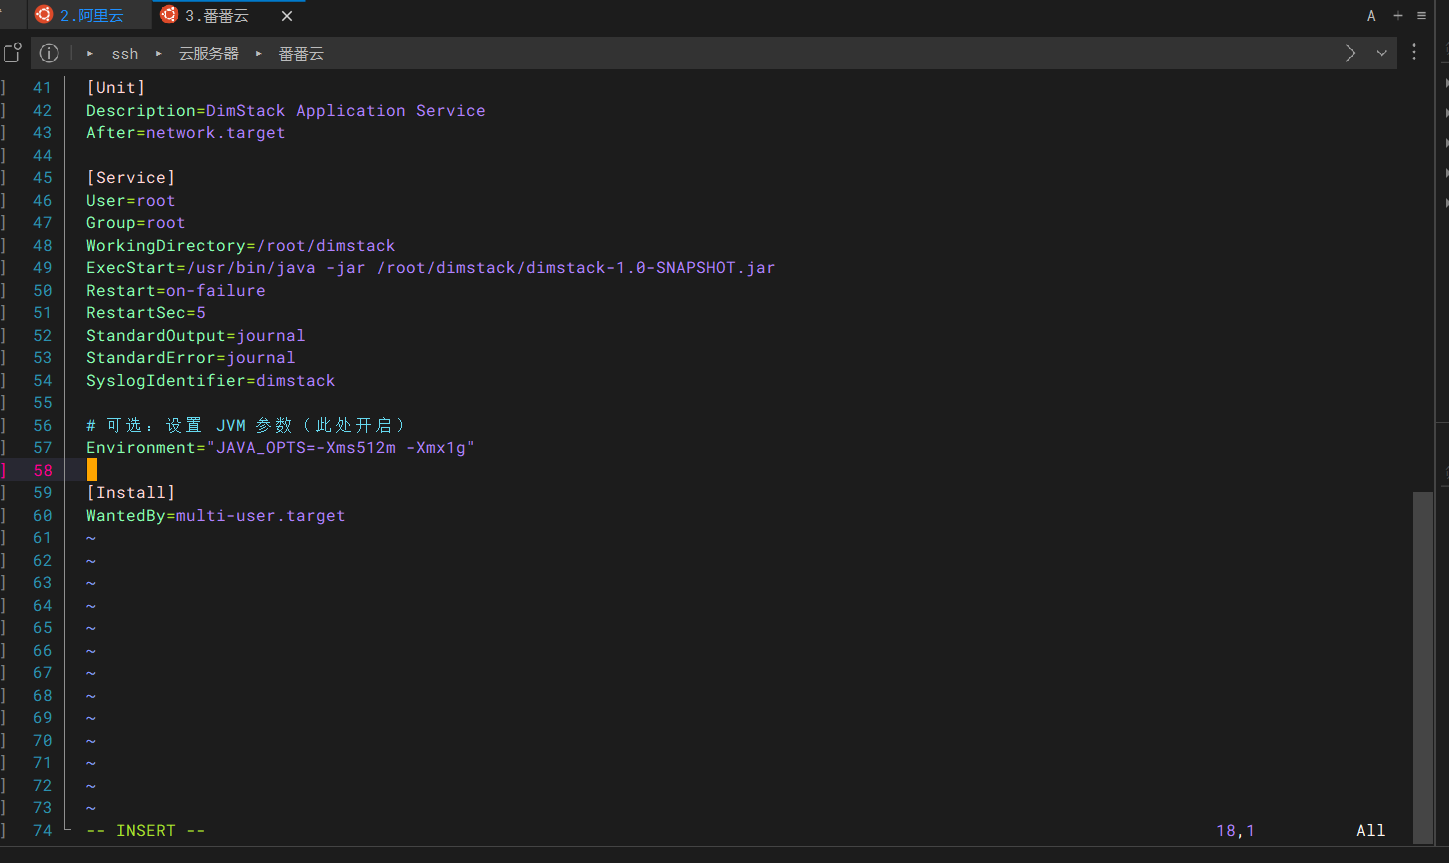This screenshot has width=1449, height=863.
Task: Open the hamburger menu icon
Action: 1421,16
